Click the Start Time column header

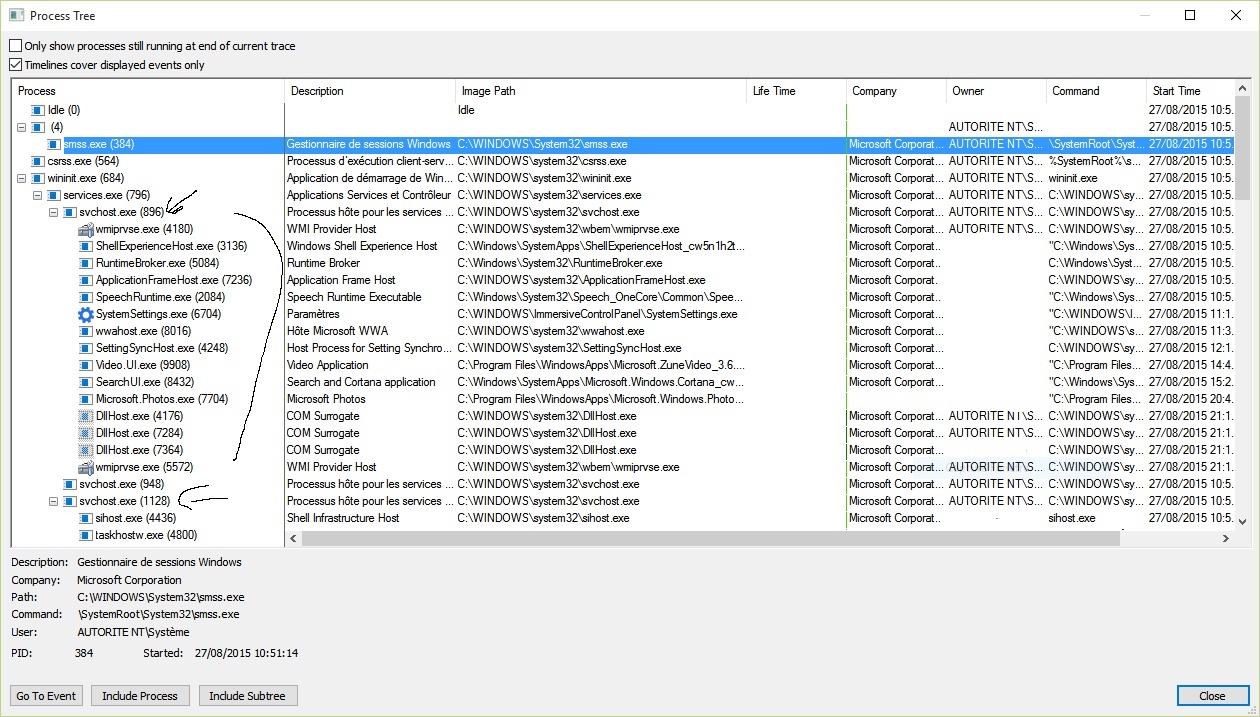point(1190,91)
